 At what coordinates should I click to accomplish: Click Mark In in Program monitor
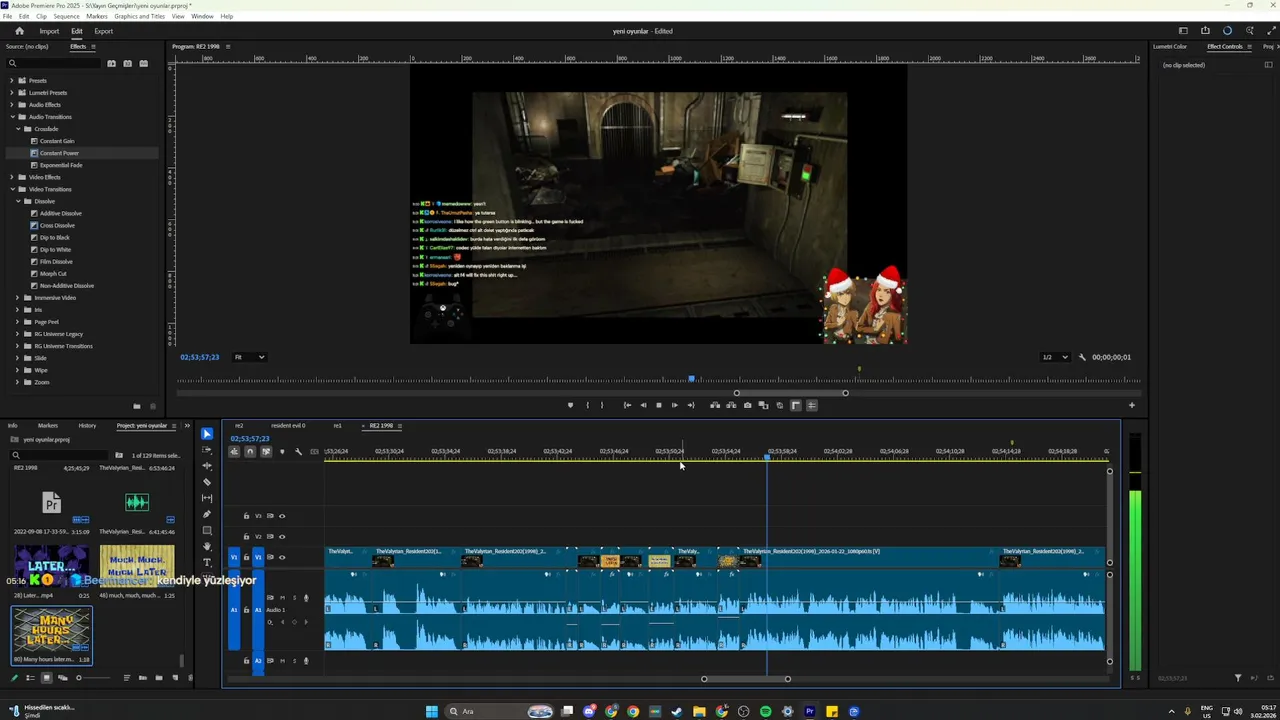587,405
